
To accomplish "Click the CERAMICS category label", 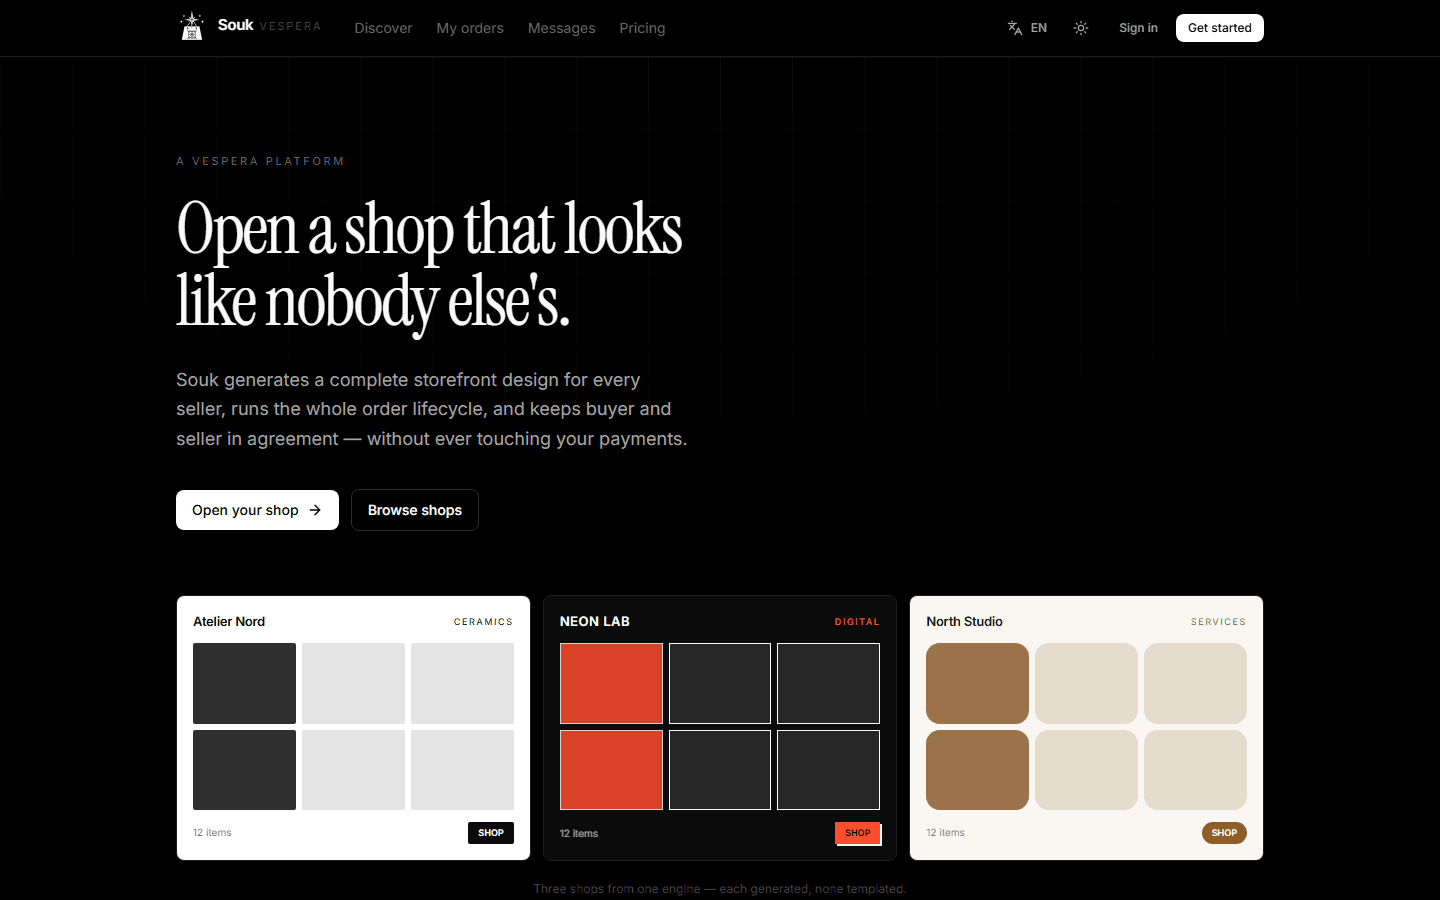I will point(483,622).
